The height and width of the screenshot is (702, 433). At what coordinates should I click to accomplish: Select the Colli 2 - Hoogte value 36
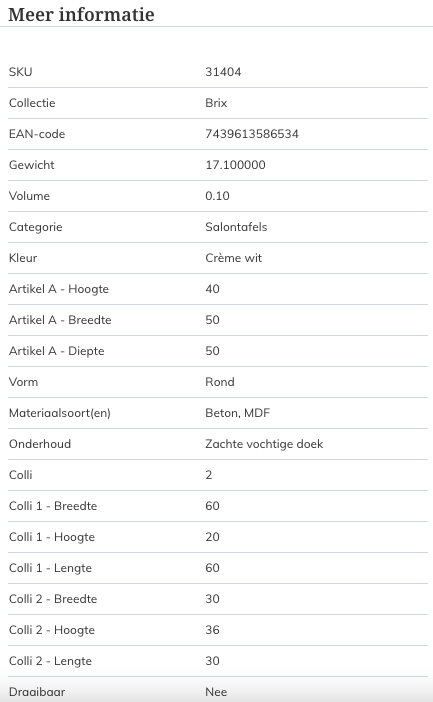pos(212,630)
